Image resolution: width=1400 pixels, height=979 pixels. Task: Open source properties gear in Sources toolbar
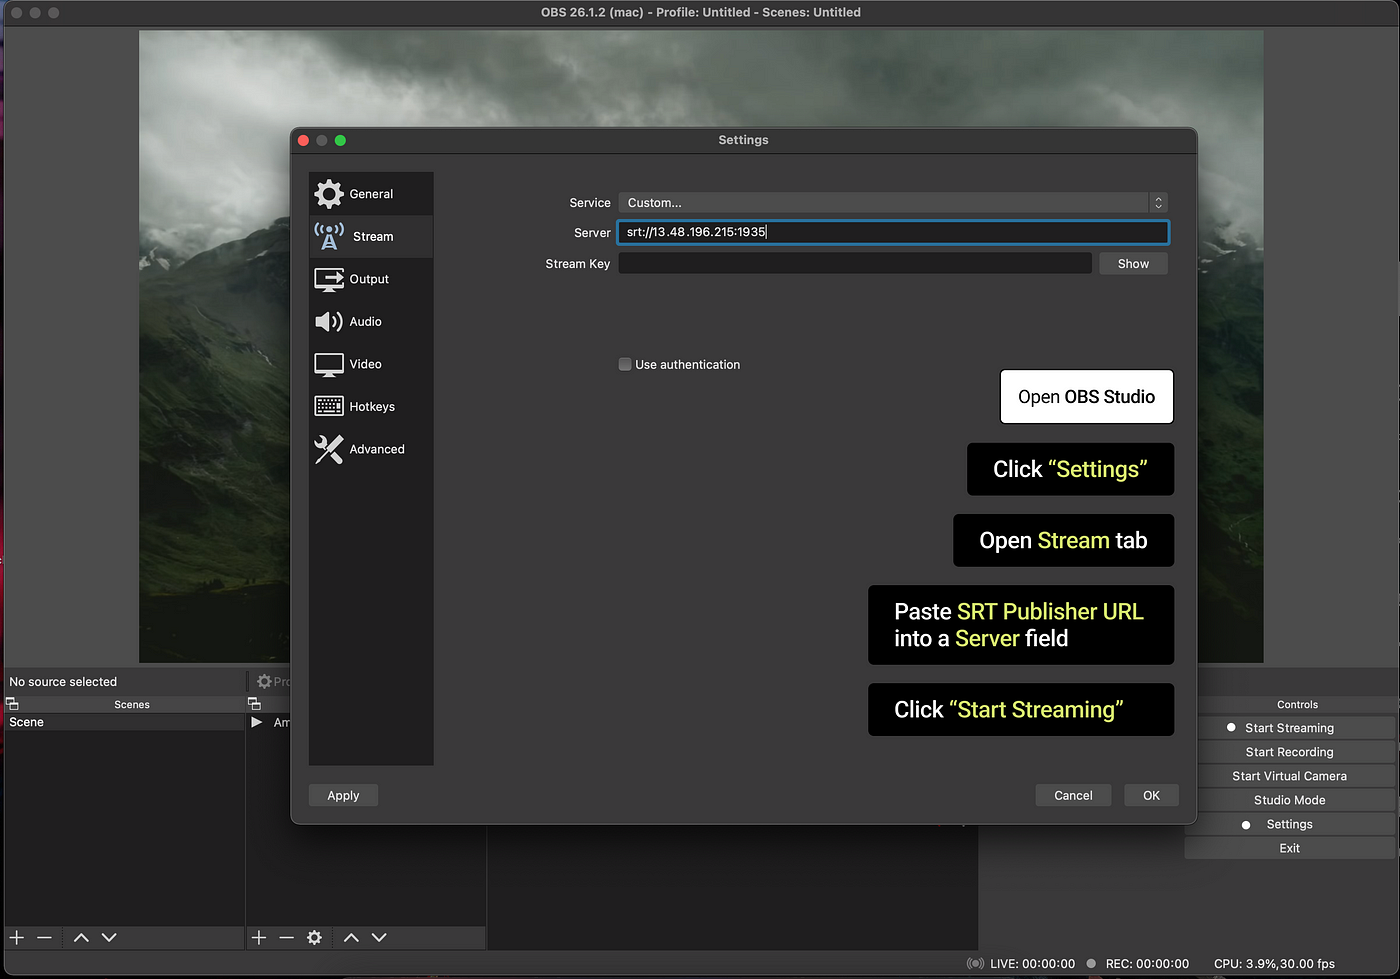pyautogui.click(x=315, y=937)
